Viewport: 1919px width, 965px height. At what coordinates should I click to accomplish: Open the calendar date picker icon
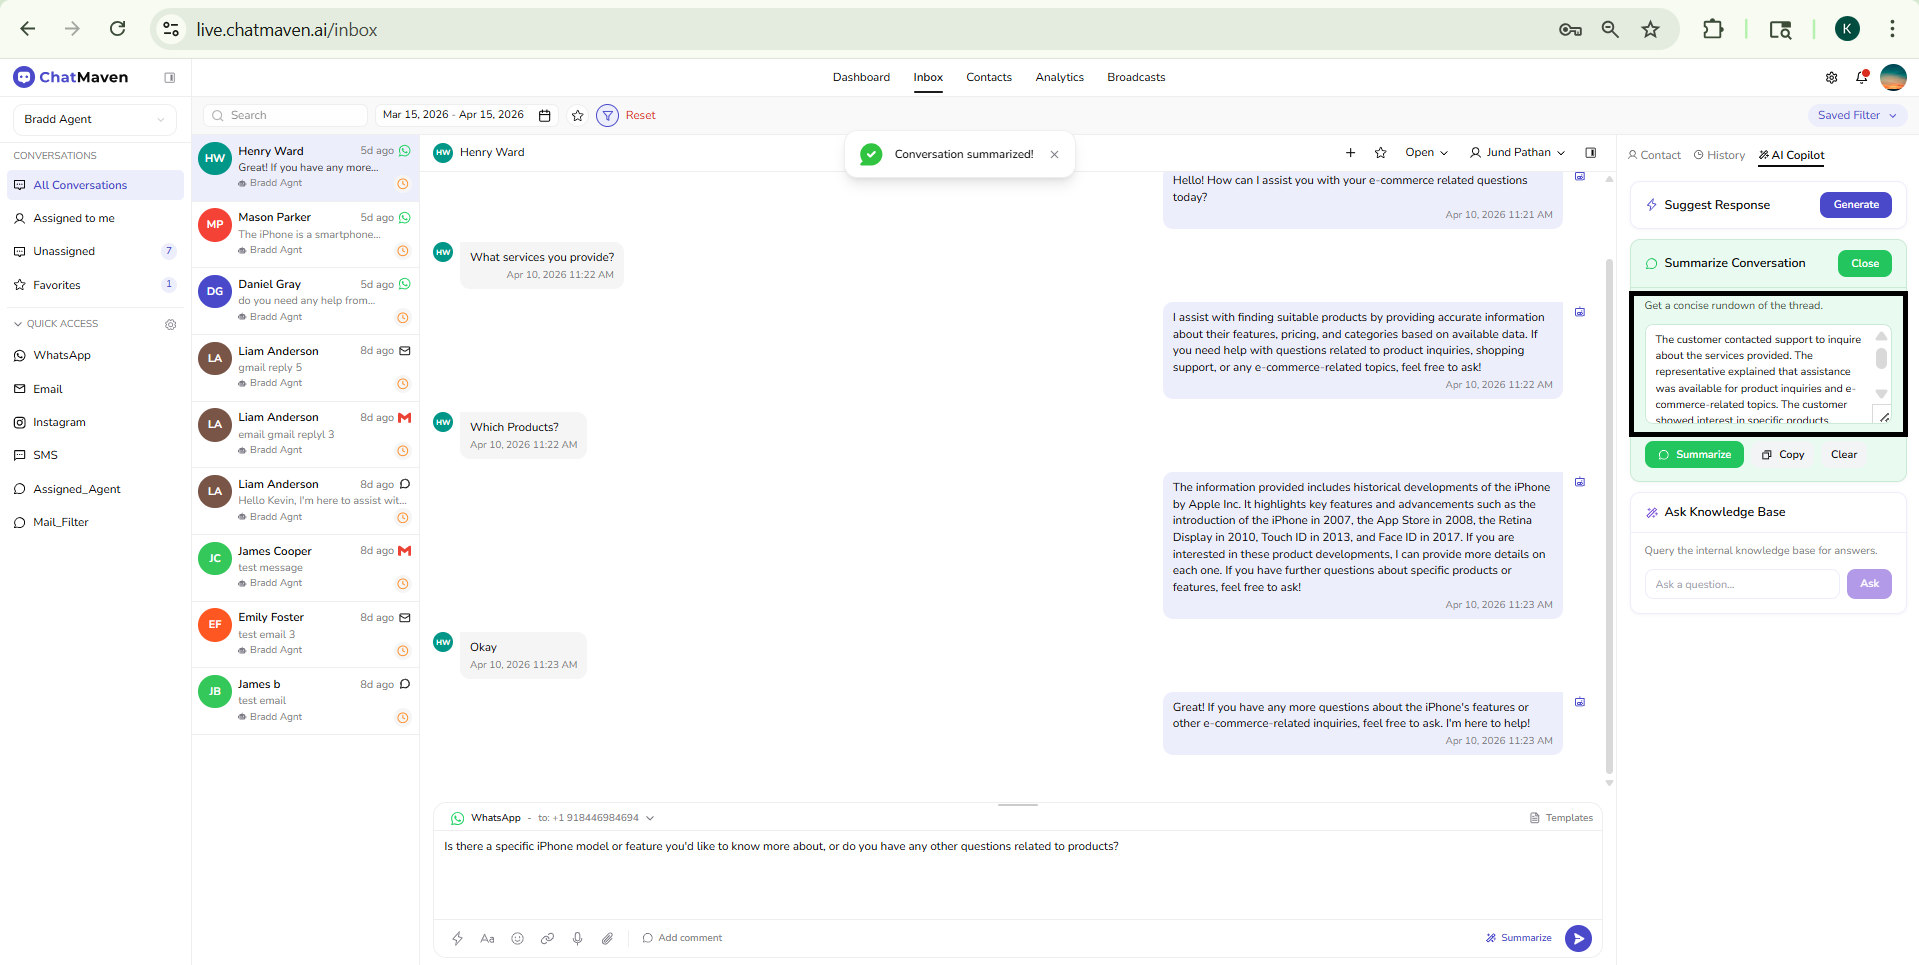tap(545, 116)
